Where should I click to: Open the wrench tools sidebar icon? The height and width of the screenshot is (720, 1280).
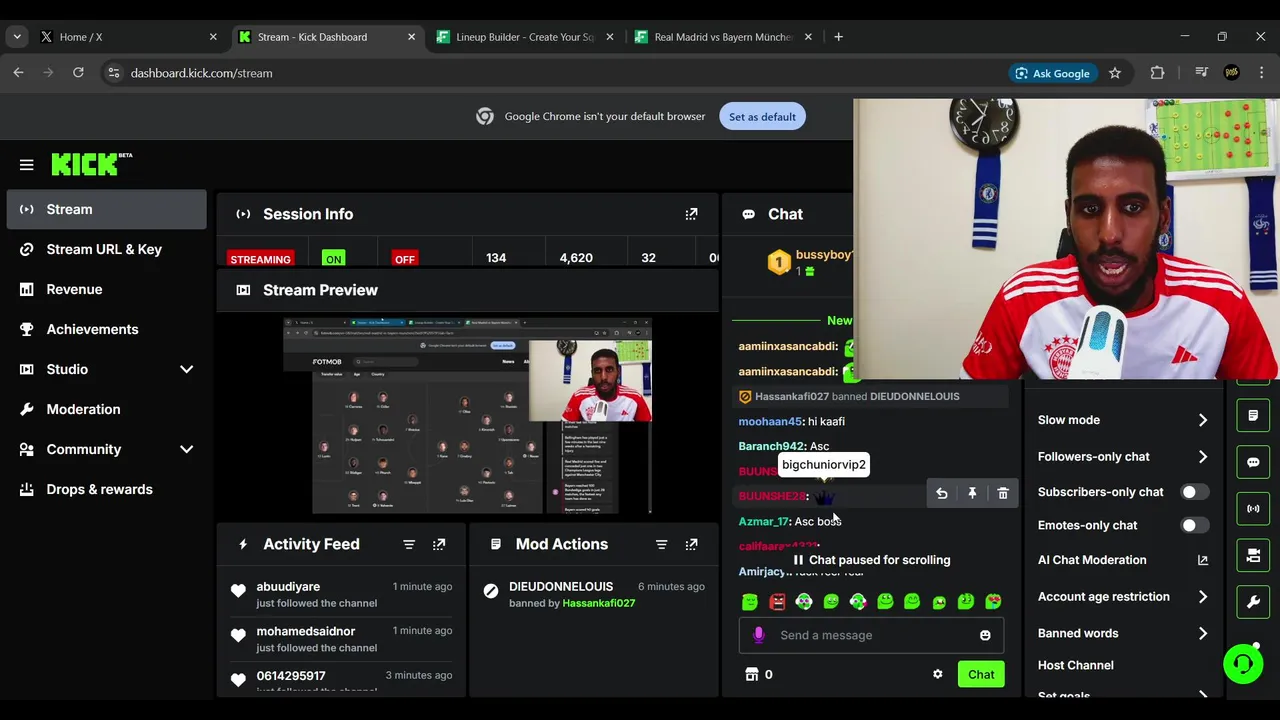(1253, 602)
